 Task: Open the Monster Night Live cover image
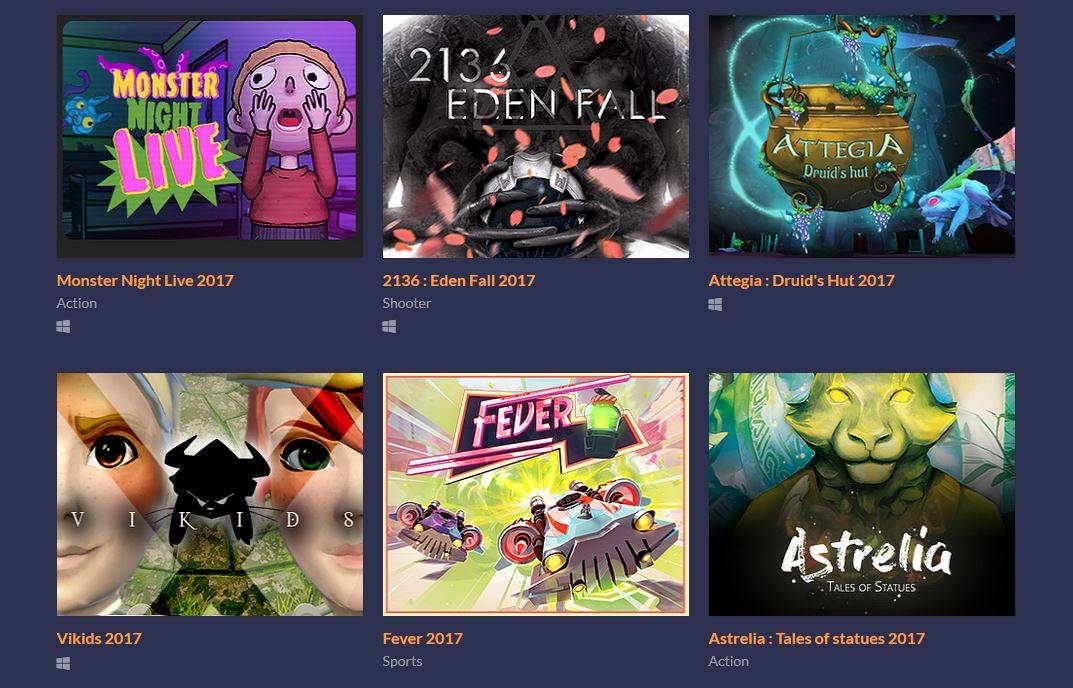(210, 136)
